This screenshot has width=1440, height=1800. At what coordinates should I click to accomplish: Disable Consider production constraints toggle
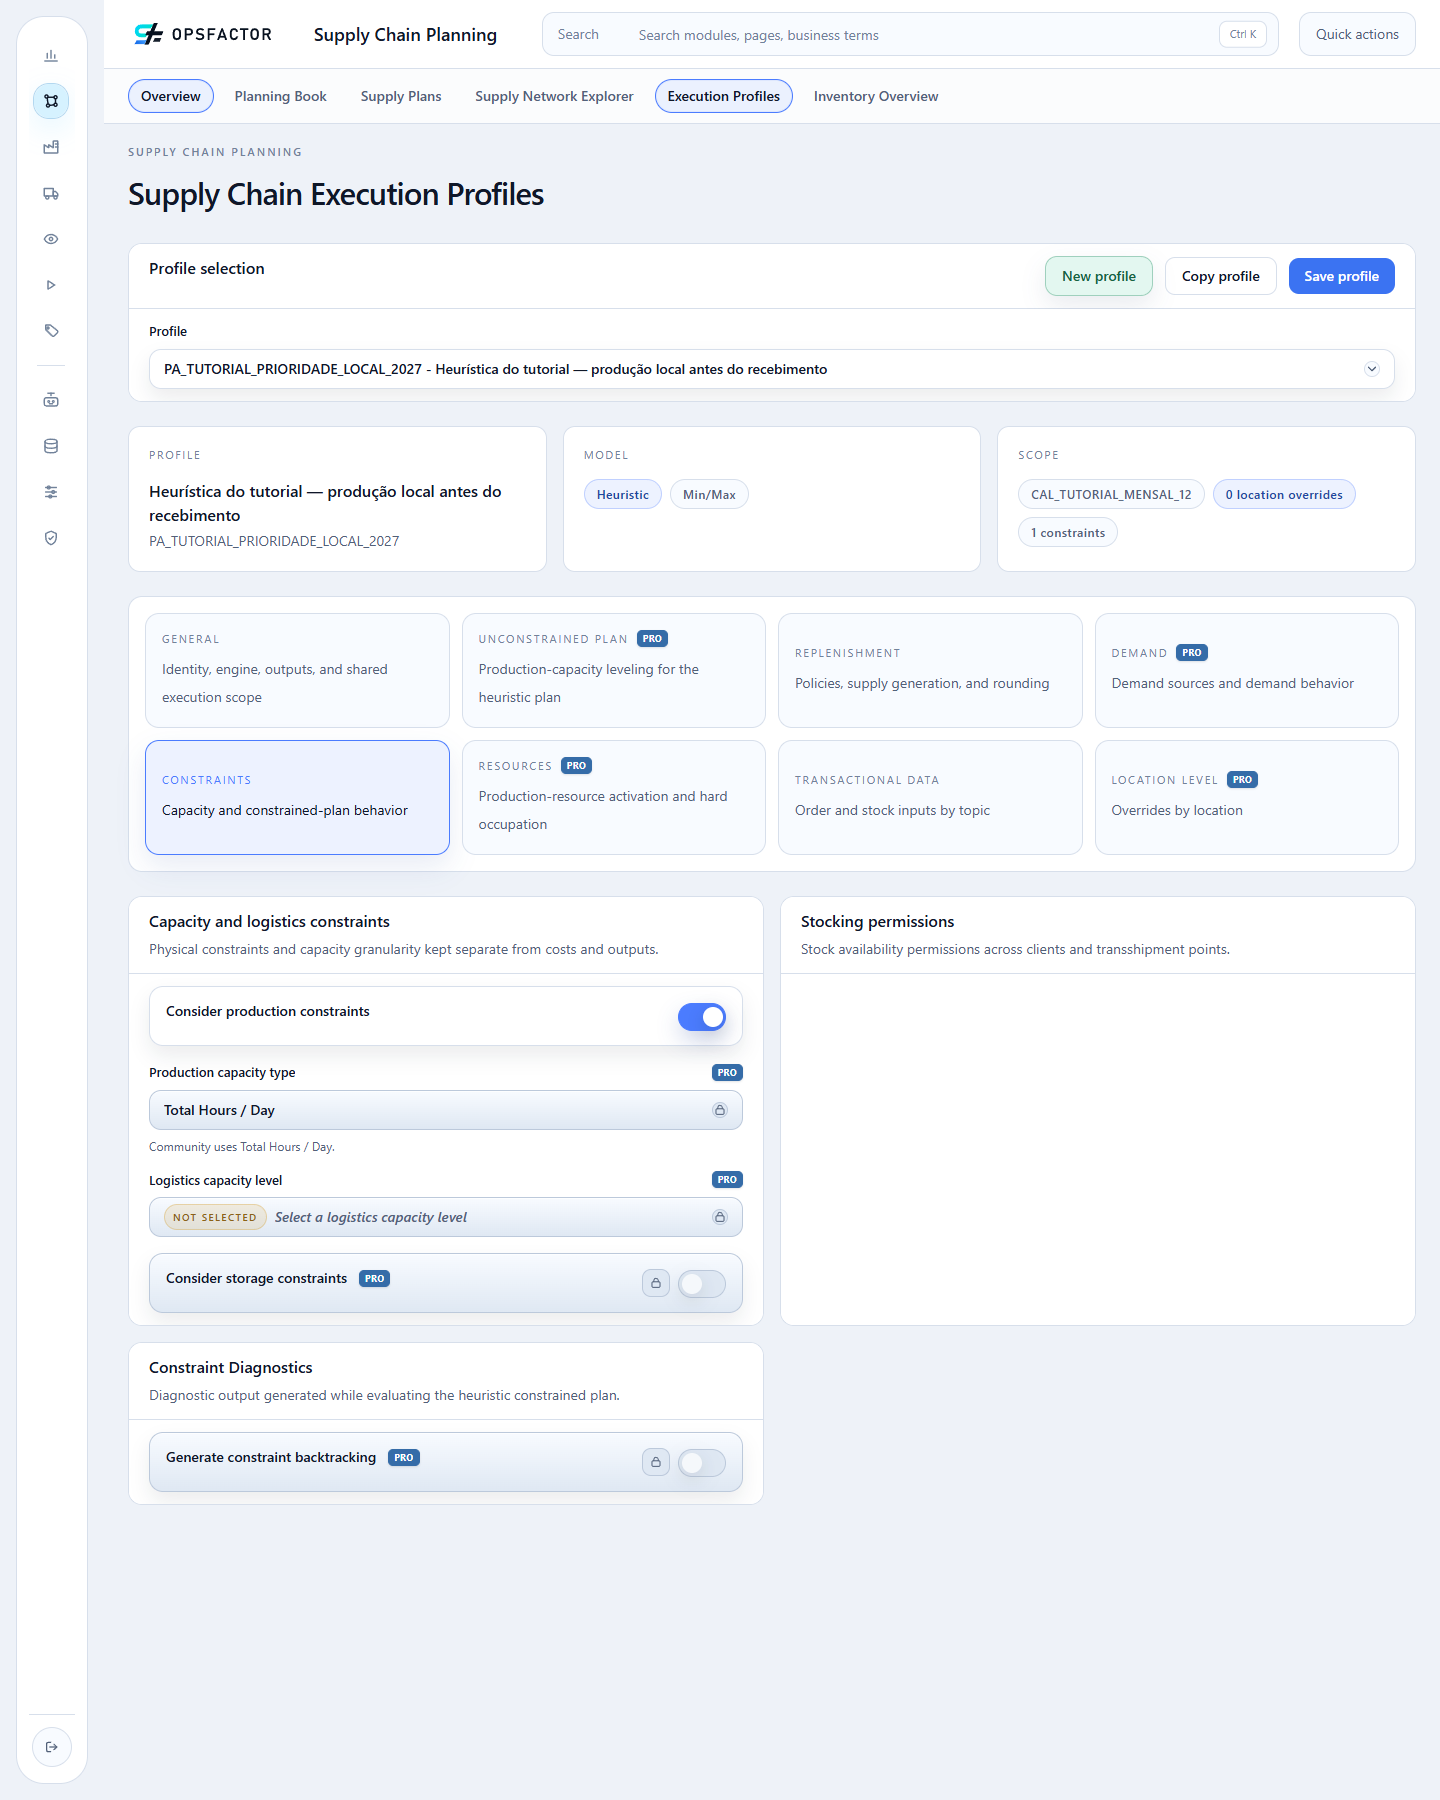[702, 1017]
